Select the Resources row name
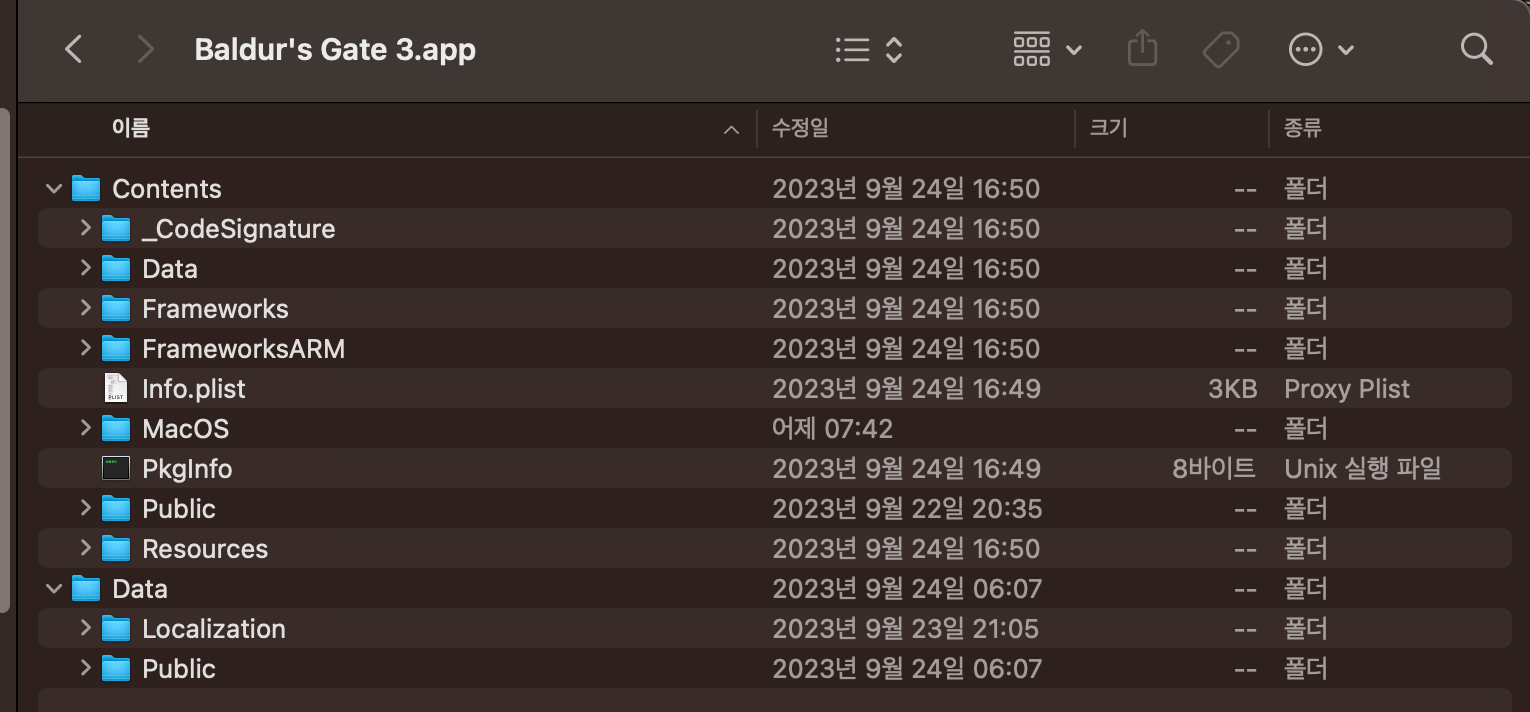The image size is (1530, 712). (x=205, y=549)
